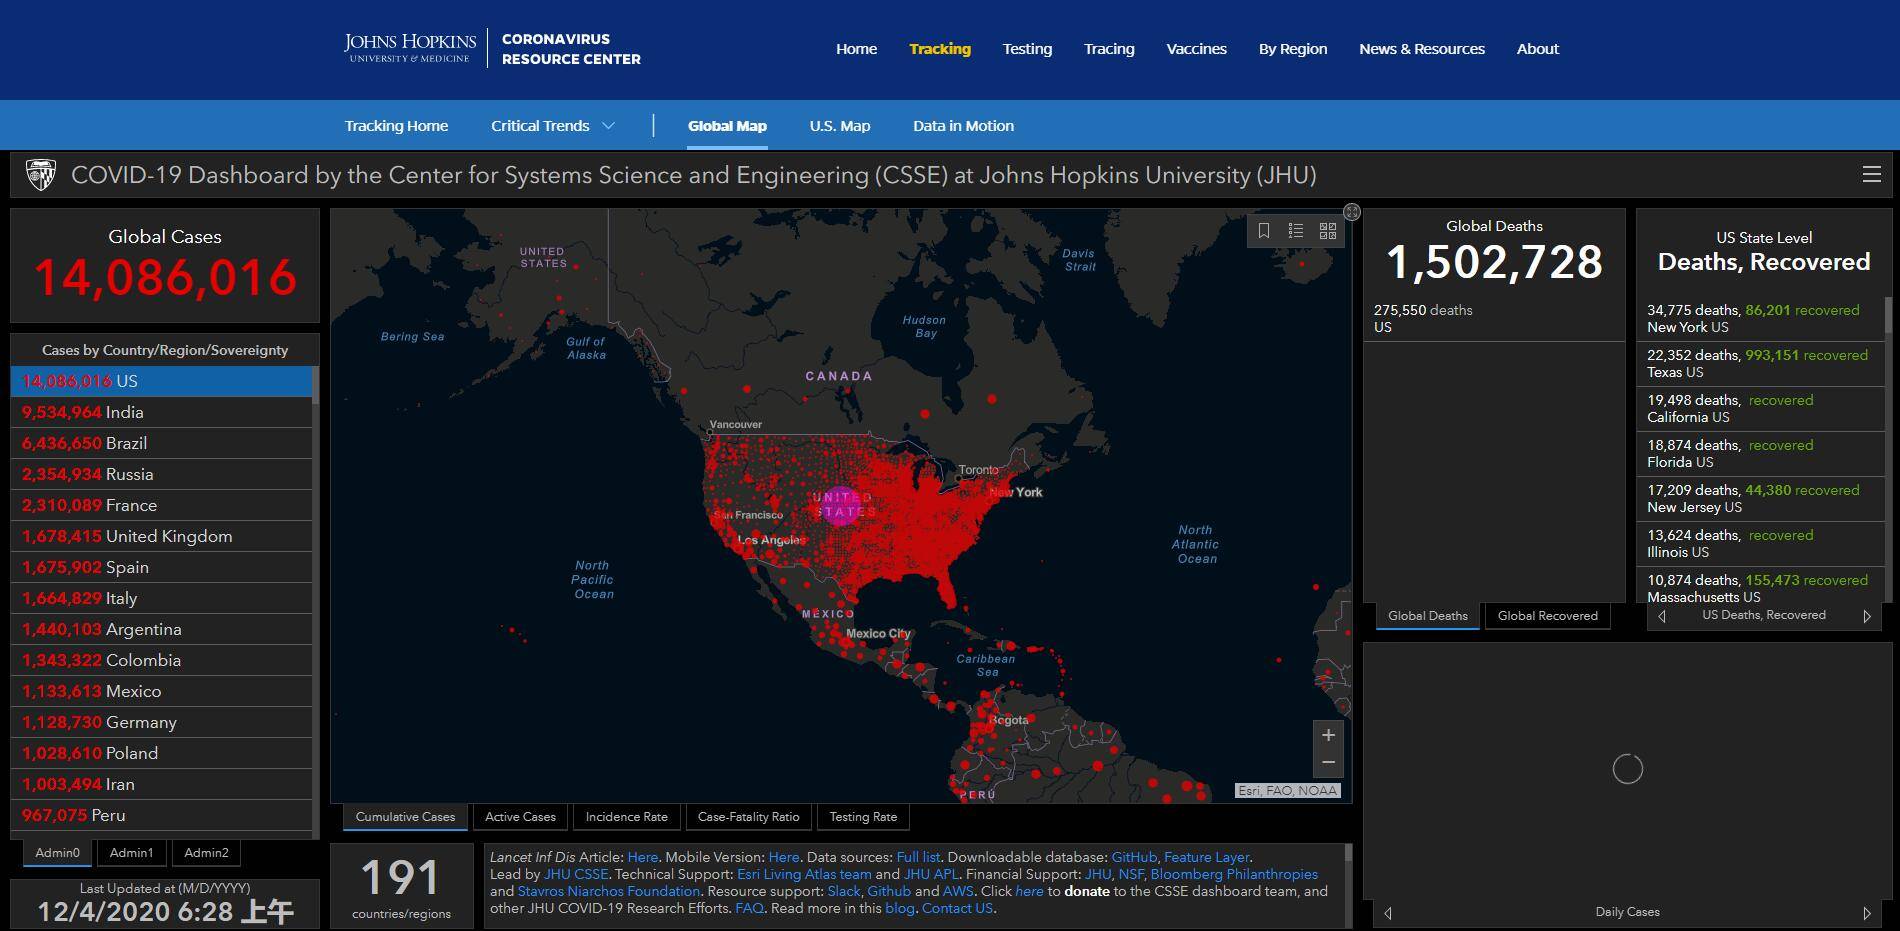Select Florida US in state list

click(1760, 453)
